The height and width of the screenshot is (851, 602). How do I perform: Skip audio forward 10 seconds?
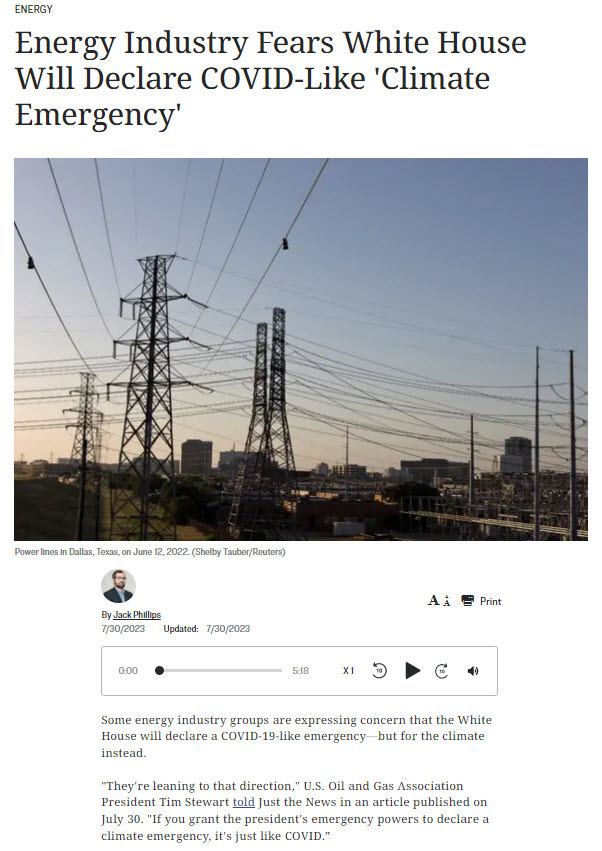[x=442, y=671]
